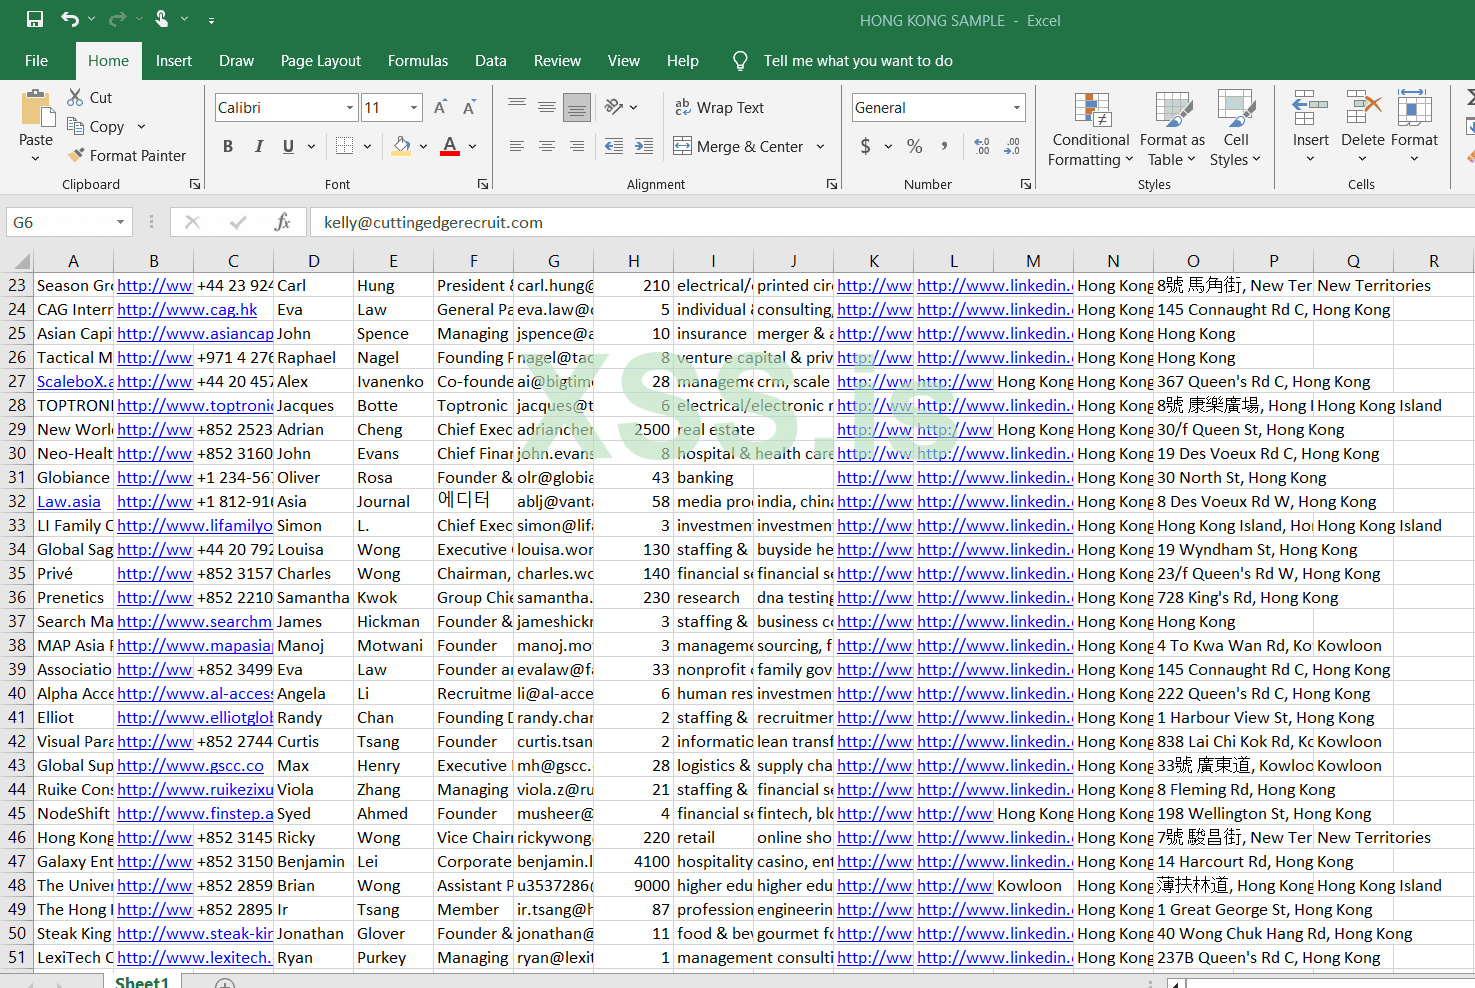Click the Format Painter brush icon
The height and width of the screenshot is (988, 1475).
pyautogui.click(x=76, y=155)
